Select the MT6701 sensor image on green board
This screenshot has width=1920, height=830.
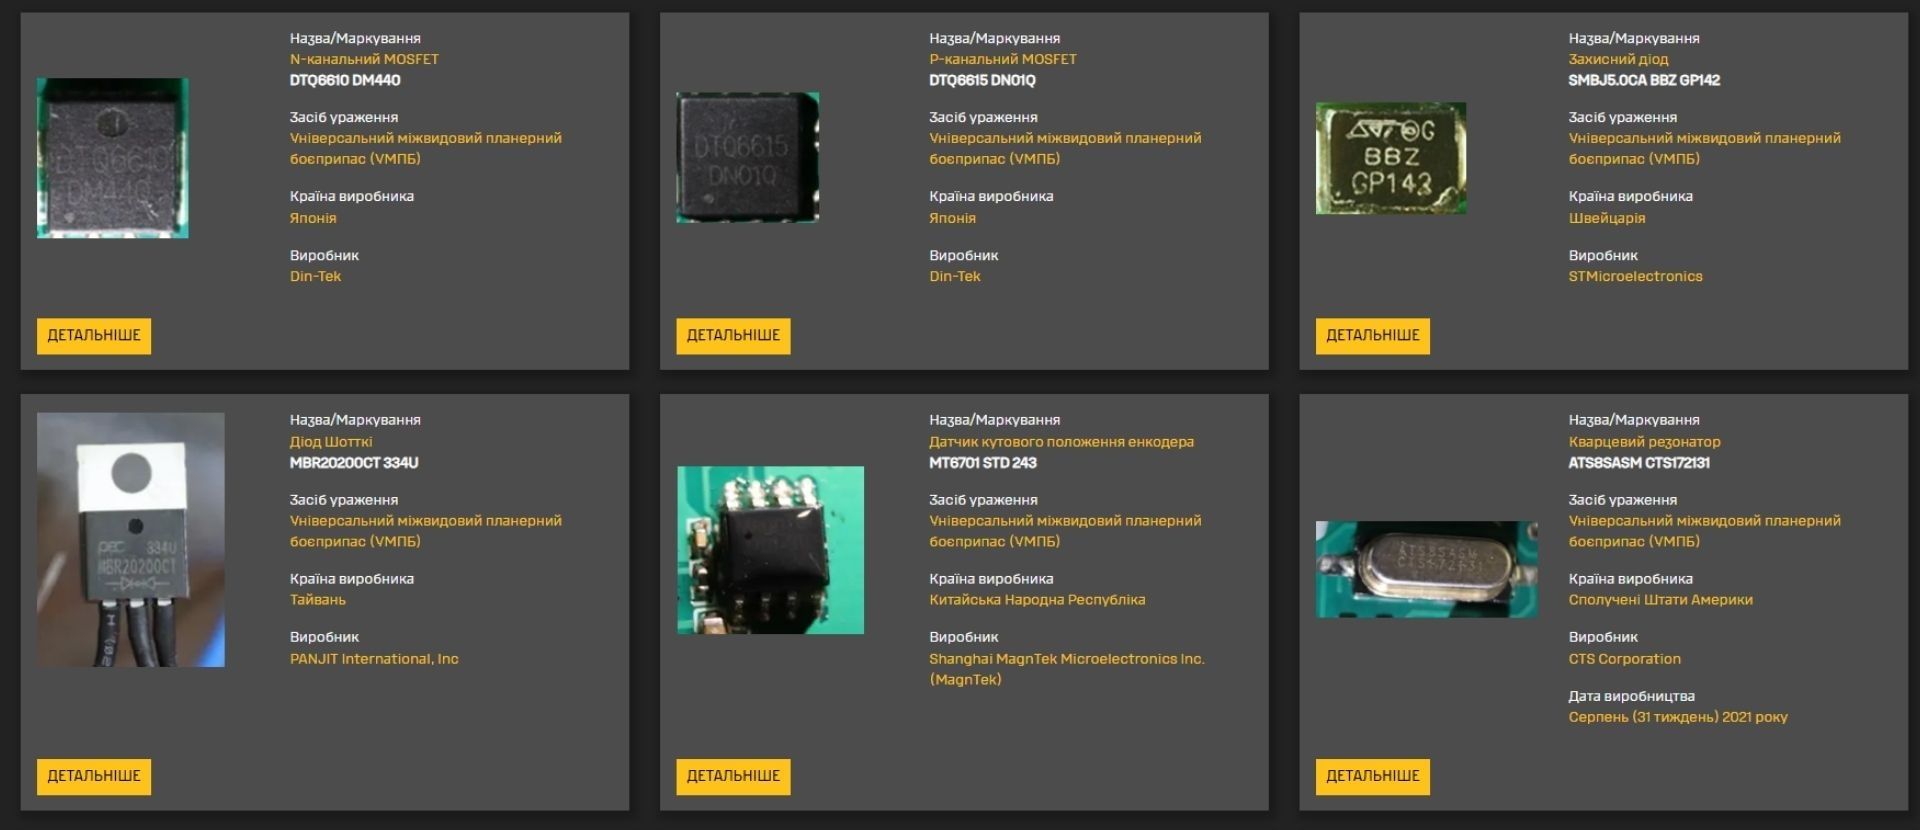coord(770,550)
